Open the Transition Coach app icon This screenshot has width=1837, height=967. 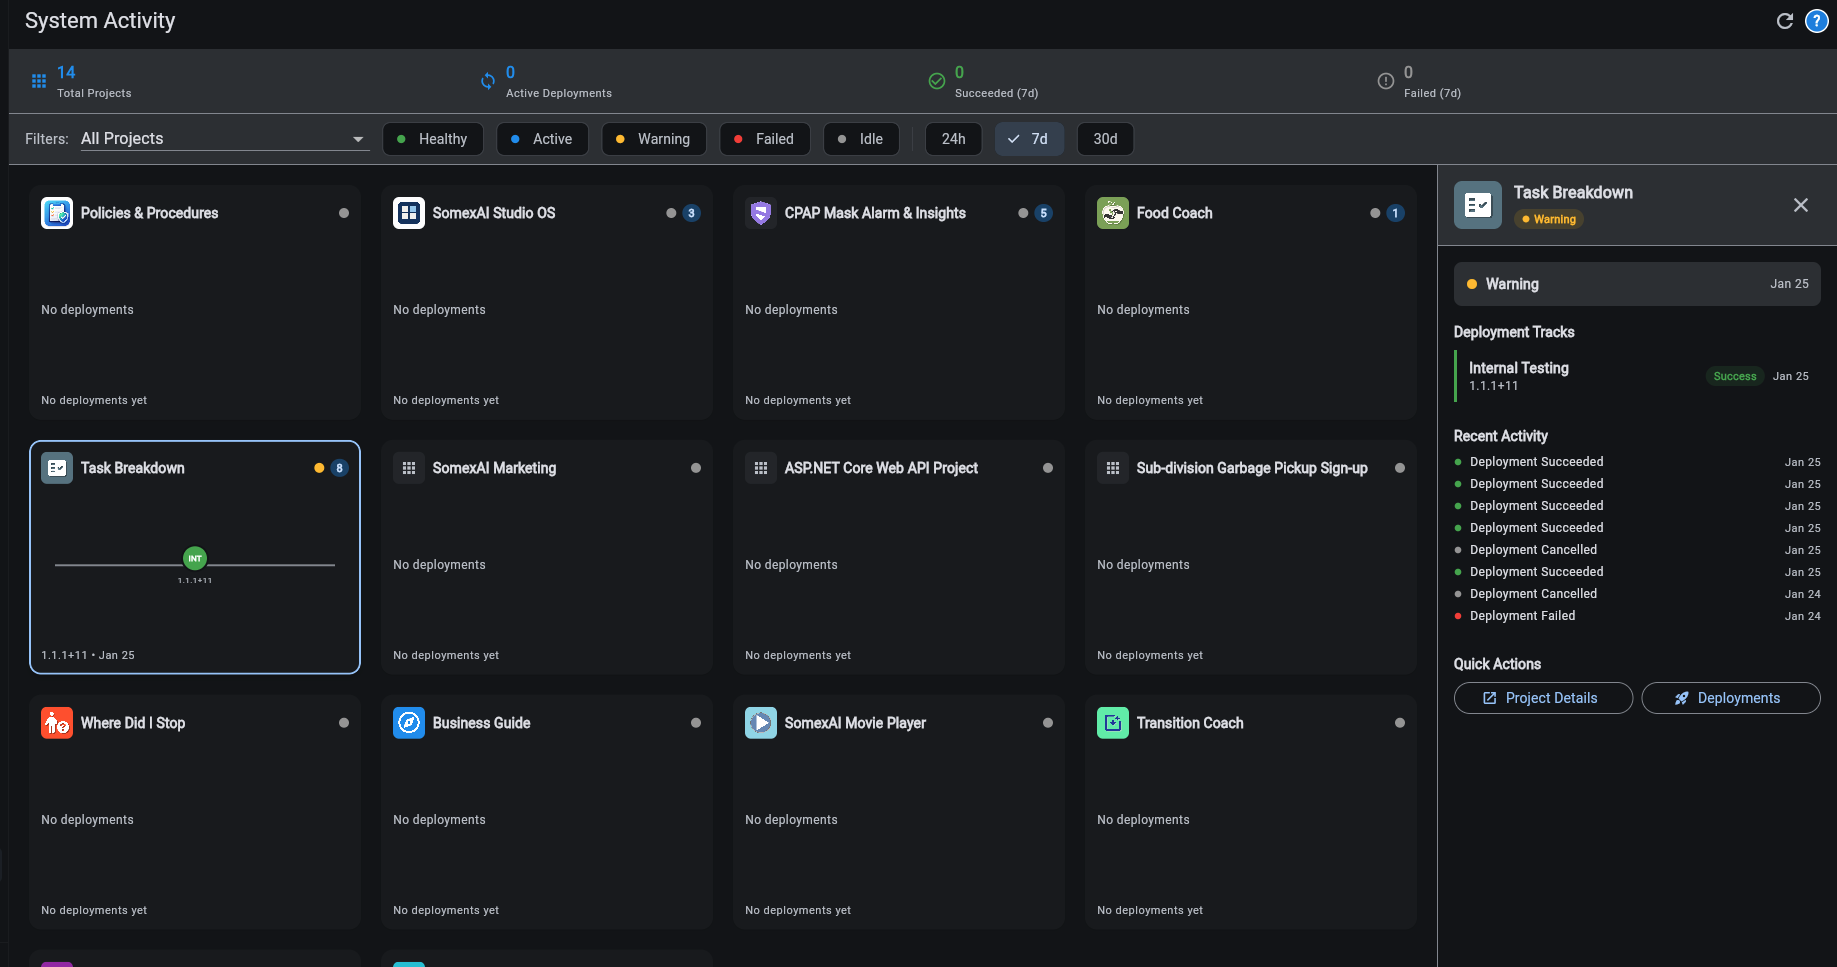click(1112, 722)
